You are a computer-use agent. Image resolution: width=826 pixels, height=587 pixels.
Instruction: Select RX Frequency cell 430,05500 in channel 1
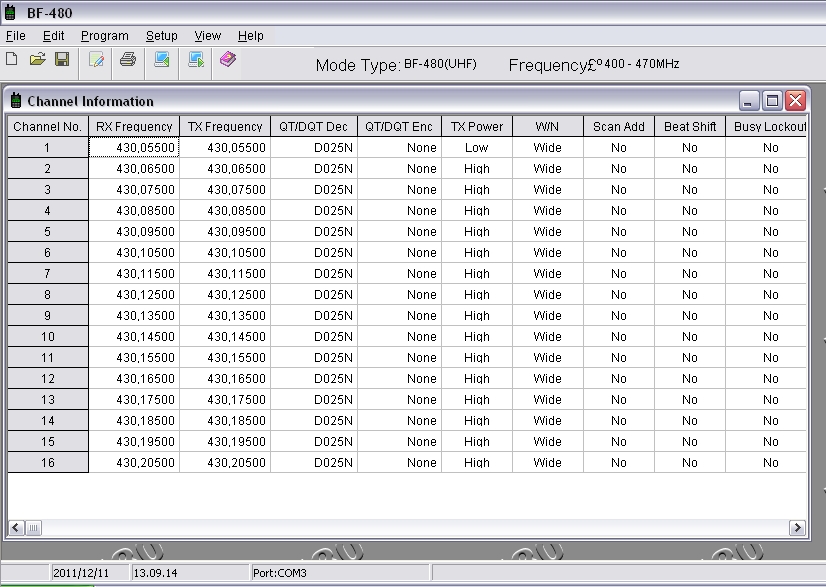coord(134,148)
